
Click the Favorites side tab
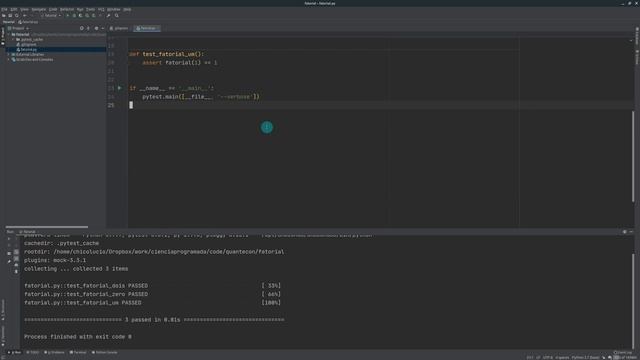(x=3, y=336)
